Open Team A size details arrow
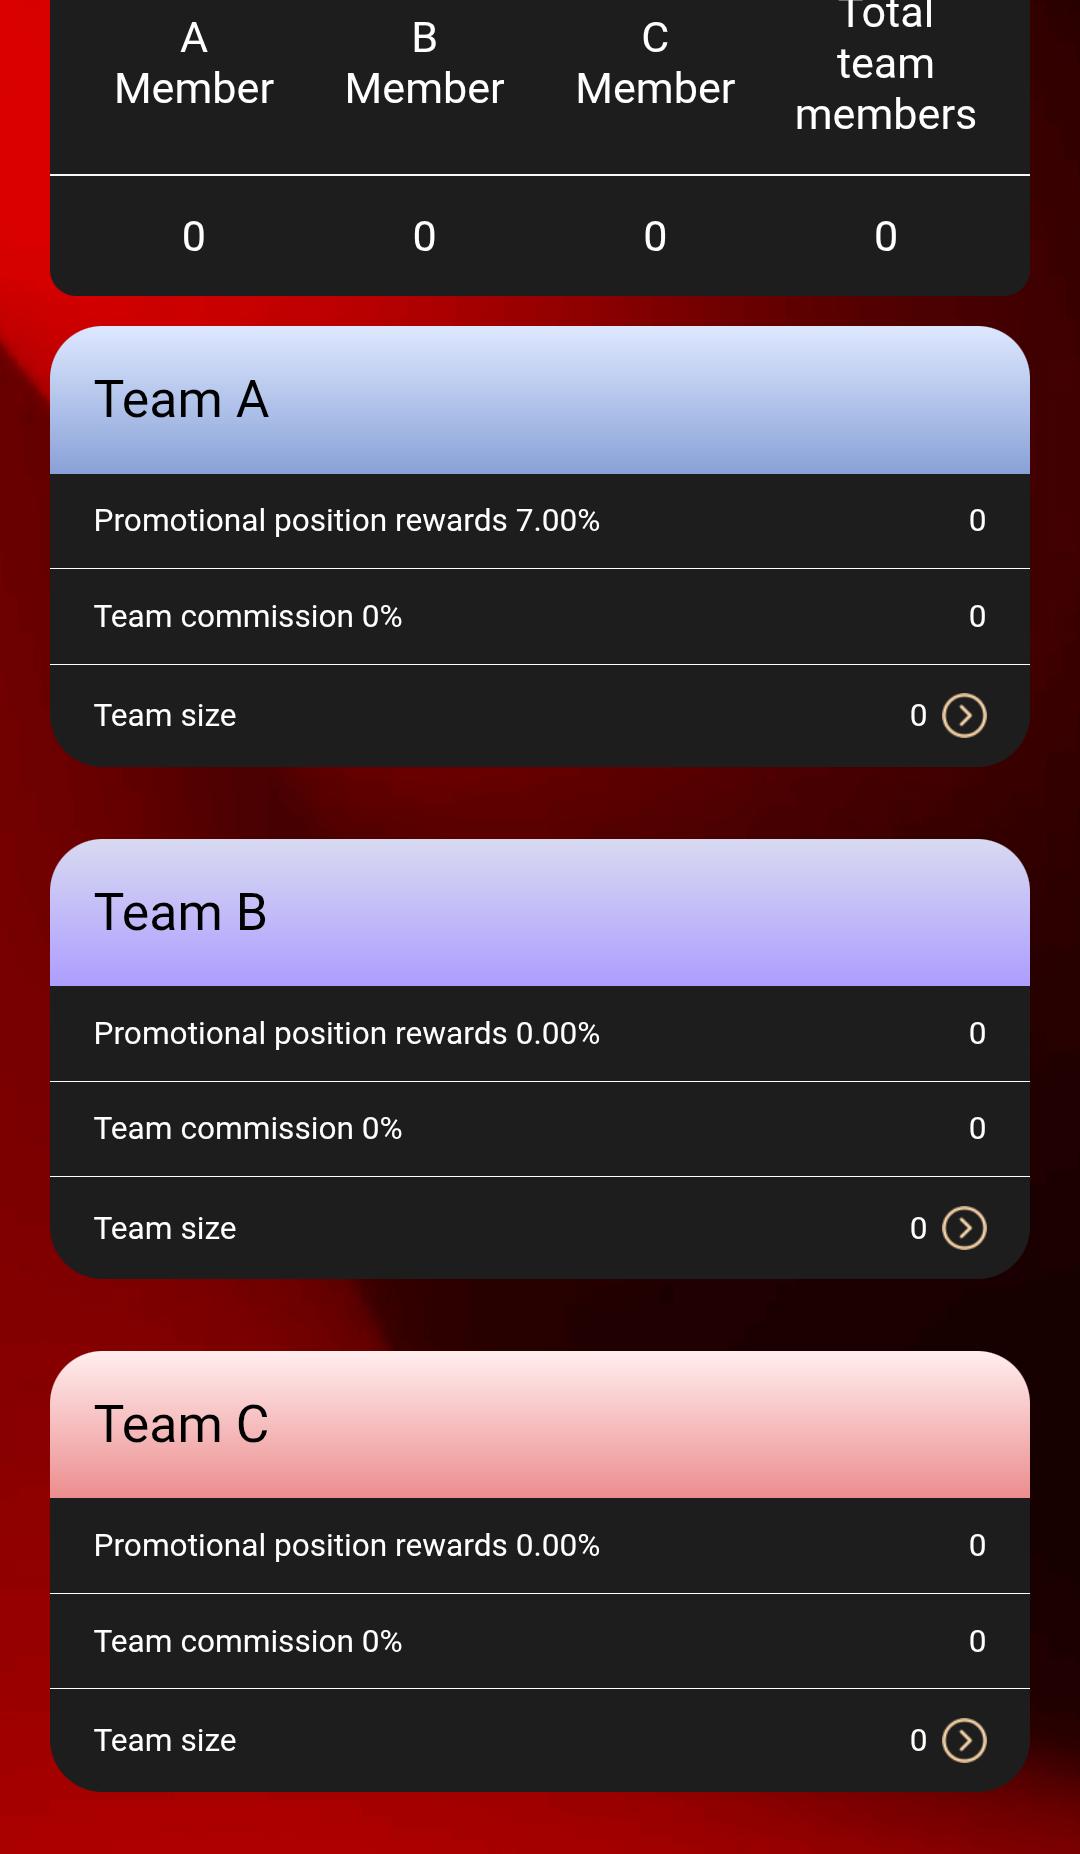Image resolution: width=1080 pixels, height=1854 pixels. pos(964,715)
